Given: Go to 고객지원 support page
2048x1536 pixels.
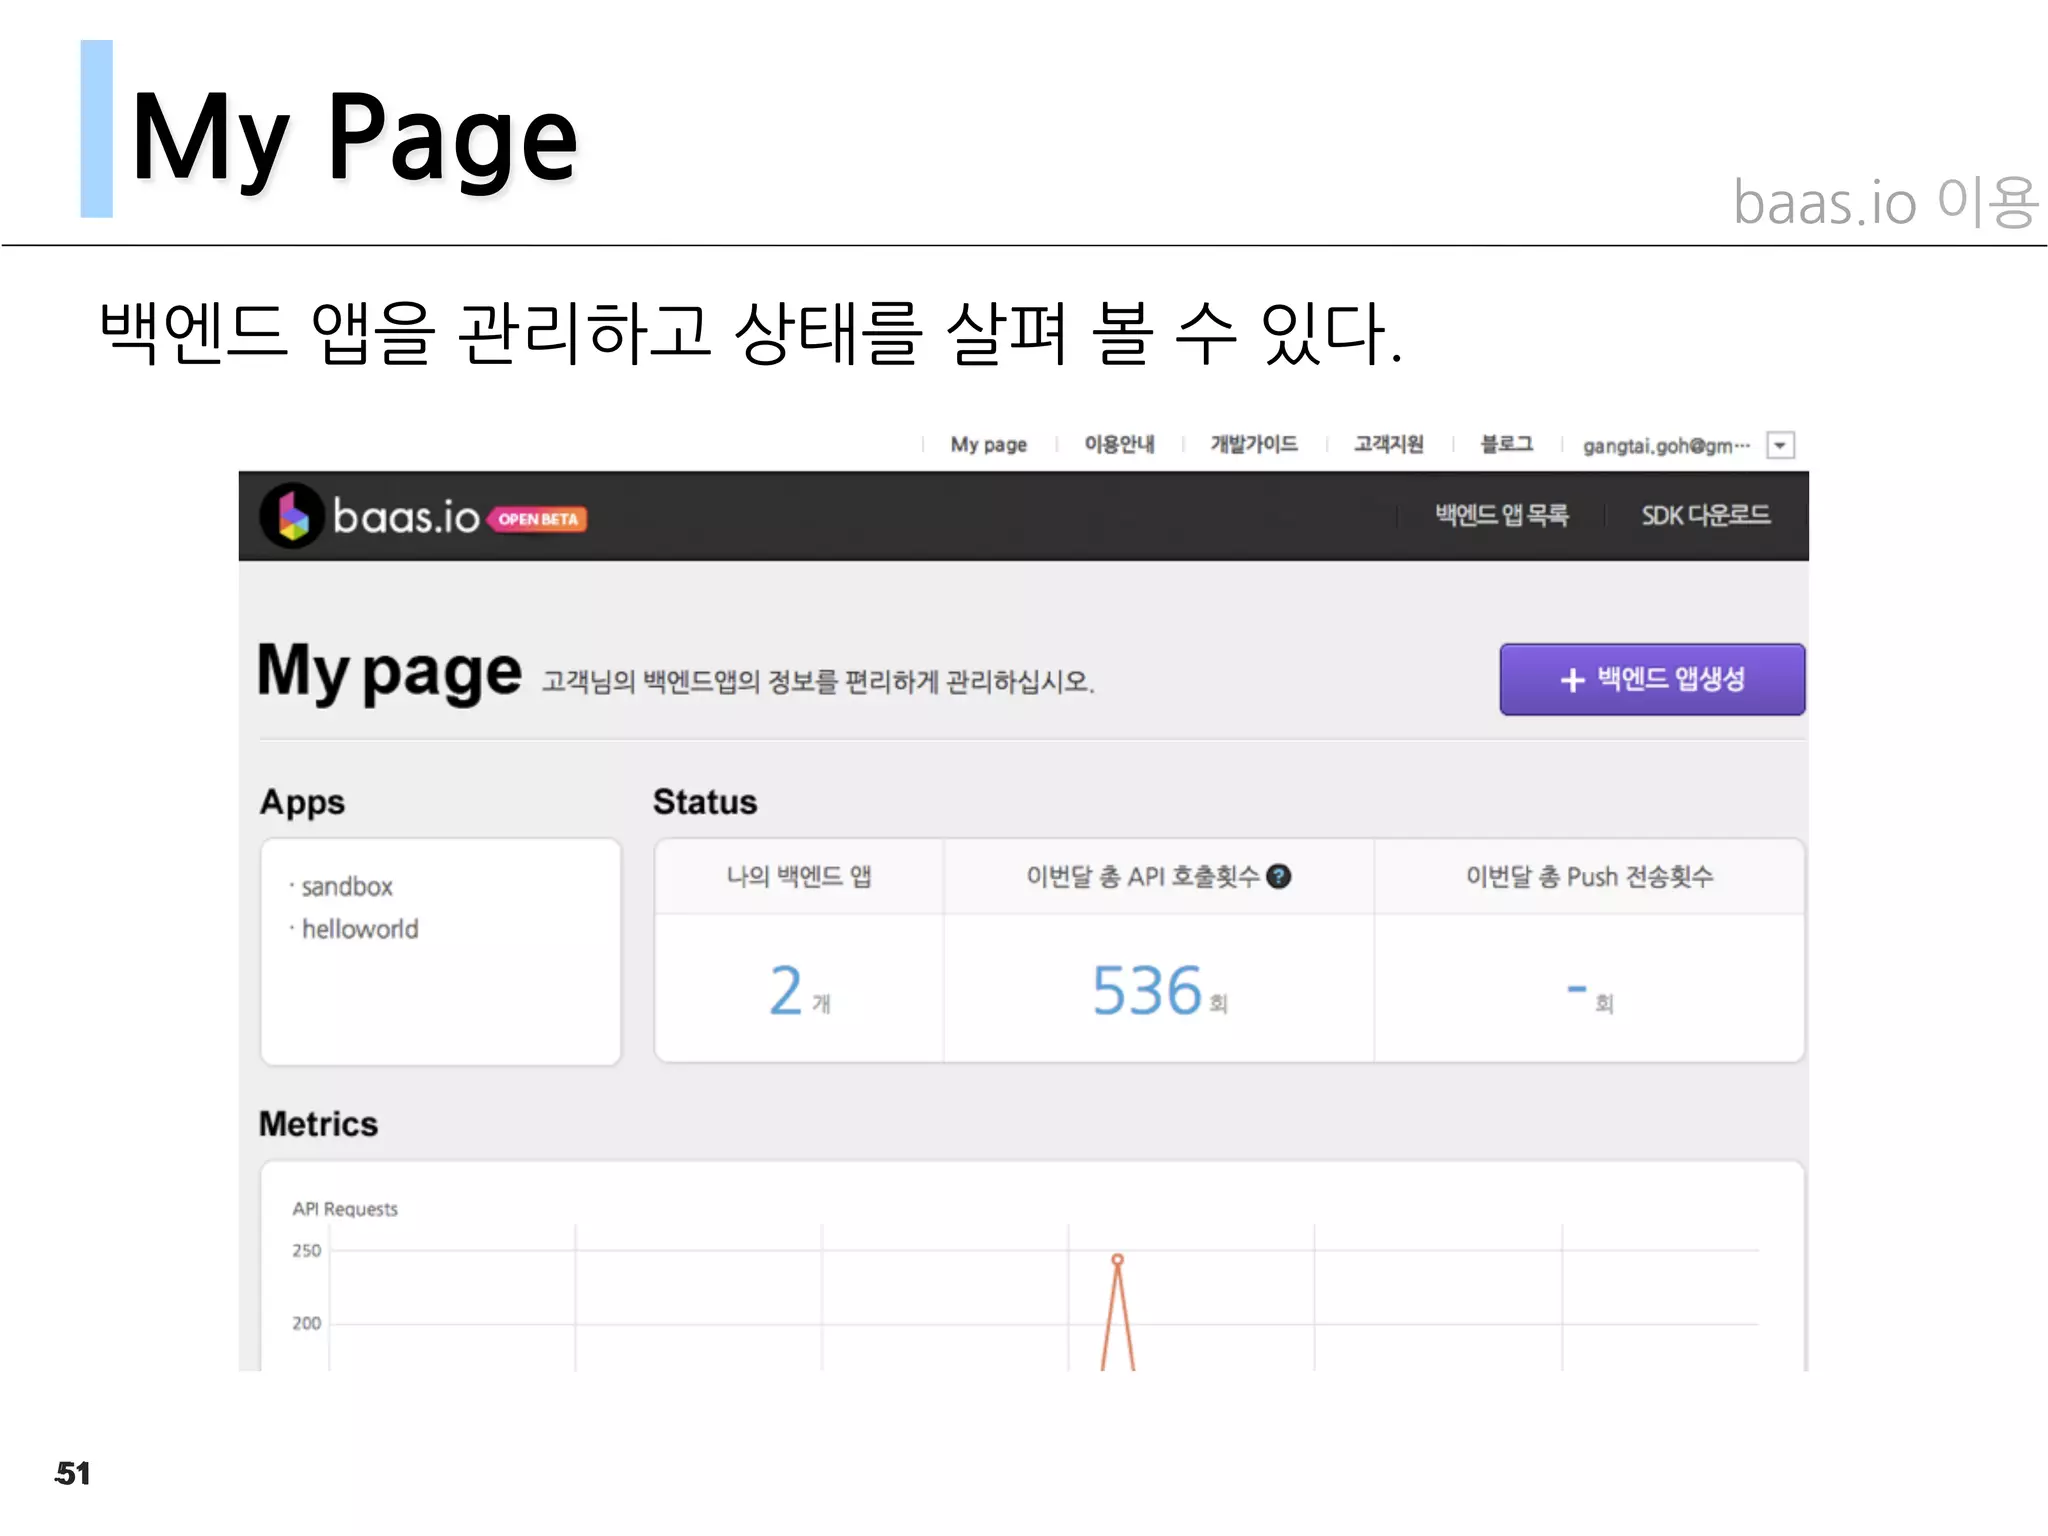Looking at the screenshot, I should pyautogui.click(x=1388, y=444).
